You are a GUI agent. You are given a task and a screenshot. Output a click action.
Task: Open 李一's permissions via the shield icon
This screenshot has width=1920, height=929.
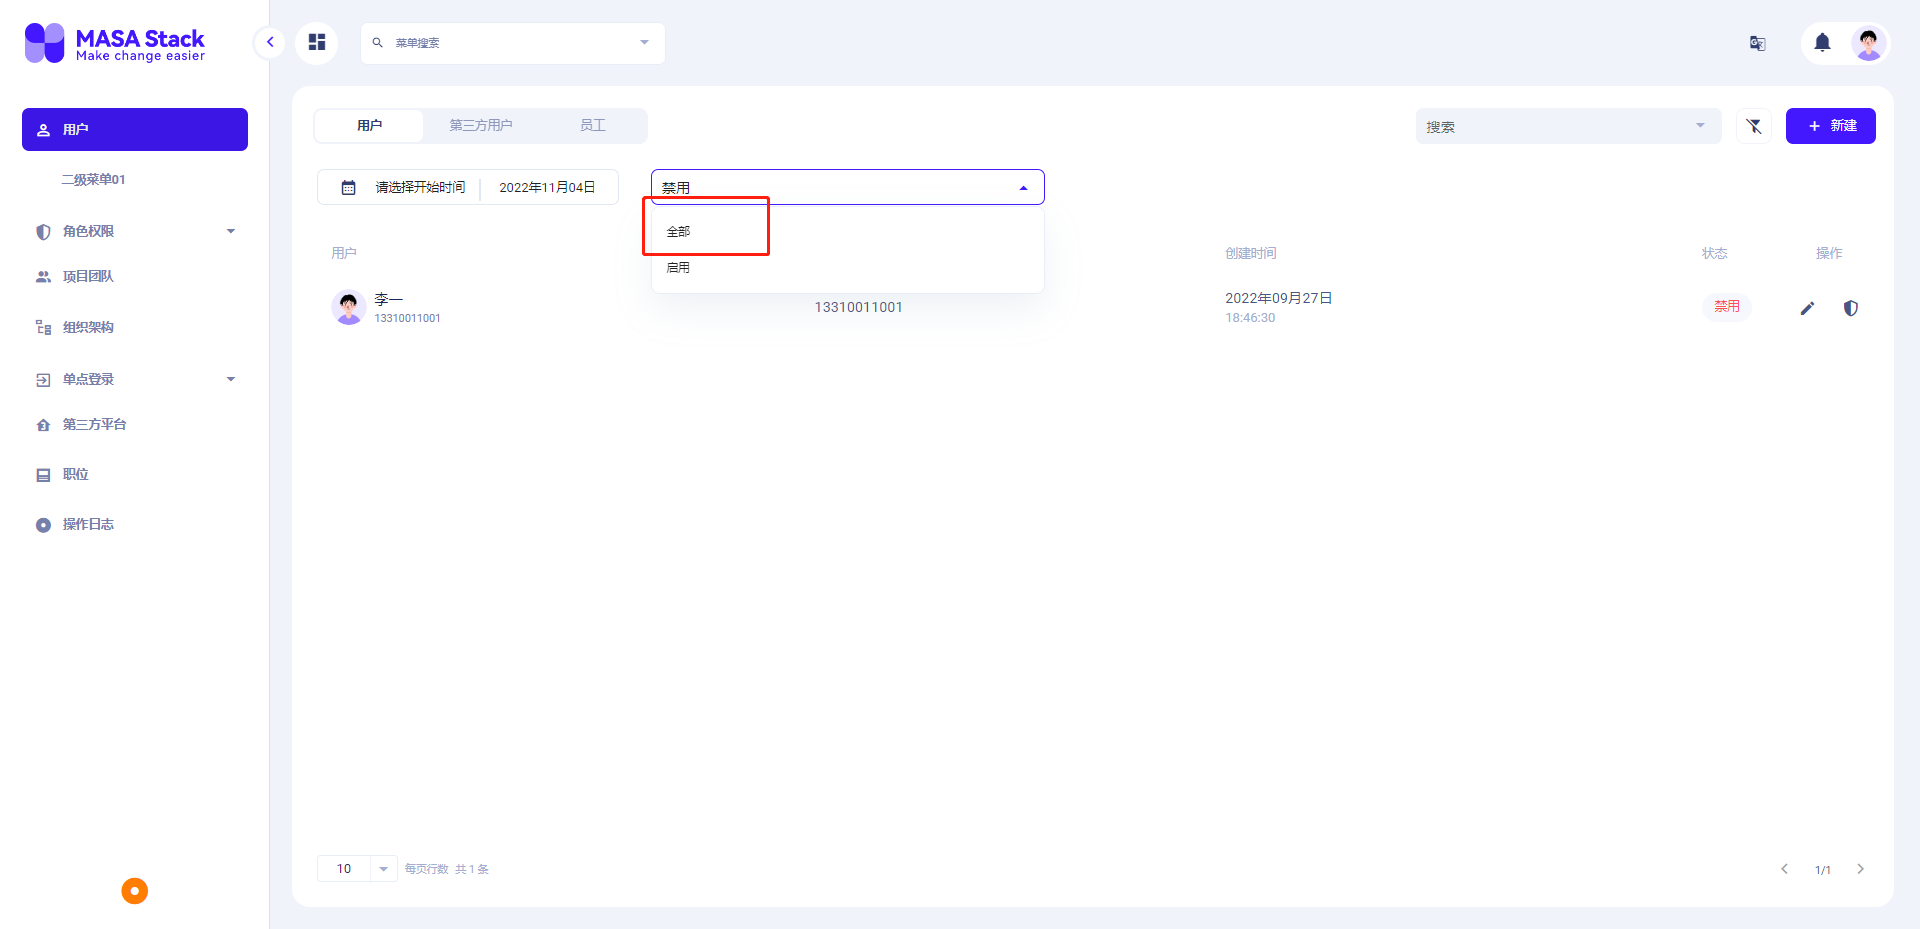[1851, 308]
